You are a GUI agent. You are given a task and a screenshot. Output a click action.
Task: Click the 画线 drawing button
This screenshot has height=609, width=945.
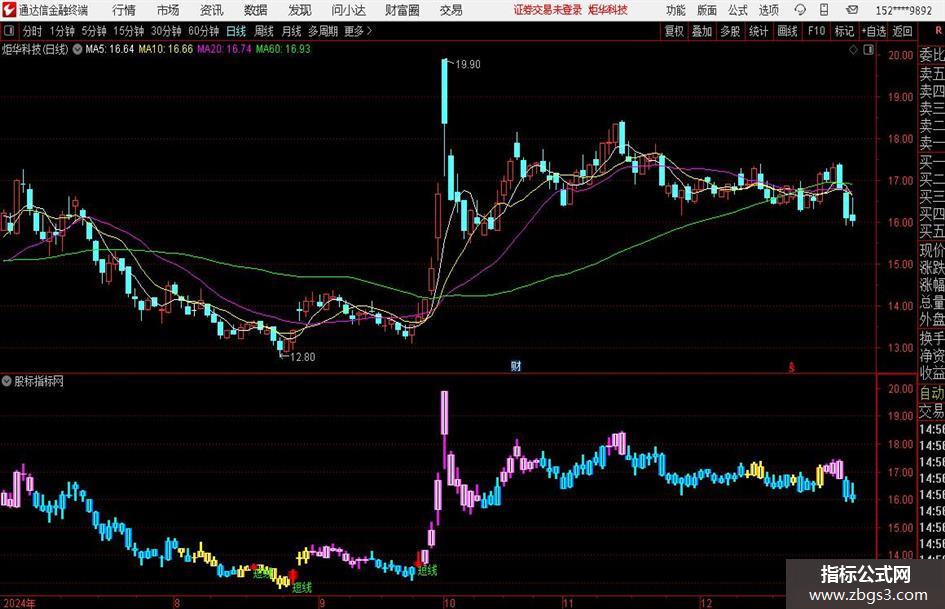(788, 31)
